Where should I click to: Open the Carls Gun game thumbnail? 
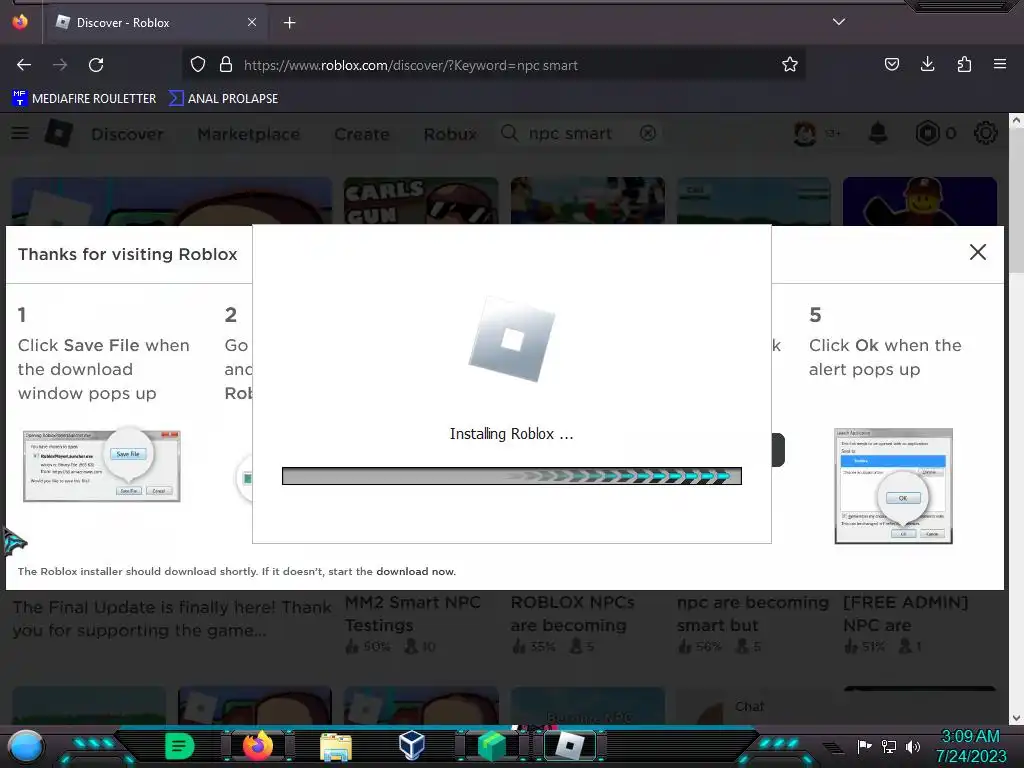421,200
